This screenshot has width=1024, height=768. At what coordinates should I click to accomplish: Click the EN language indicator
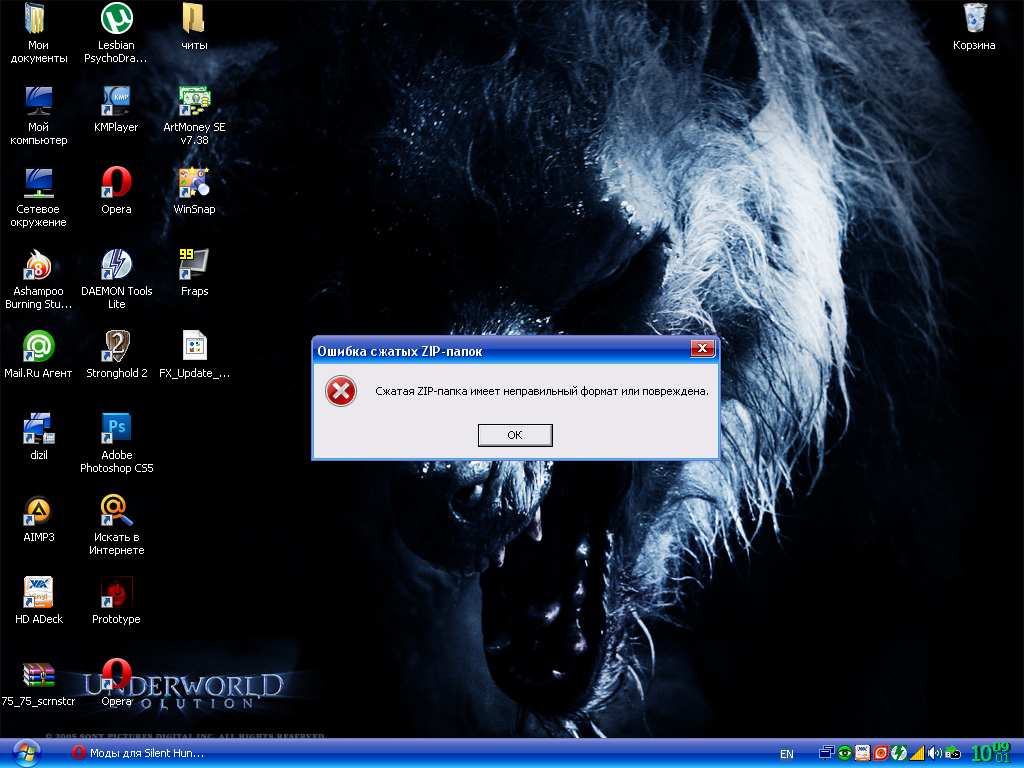[x=787, y=754]
